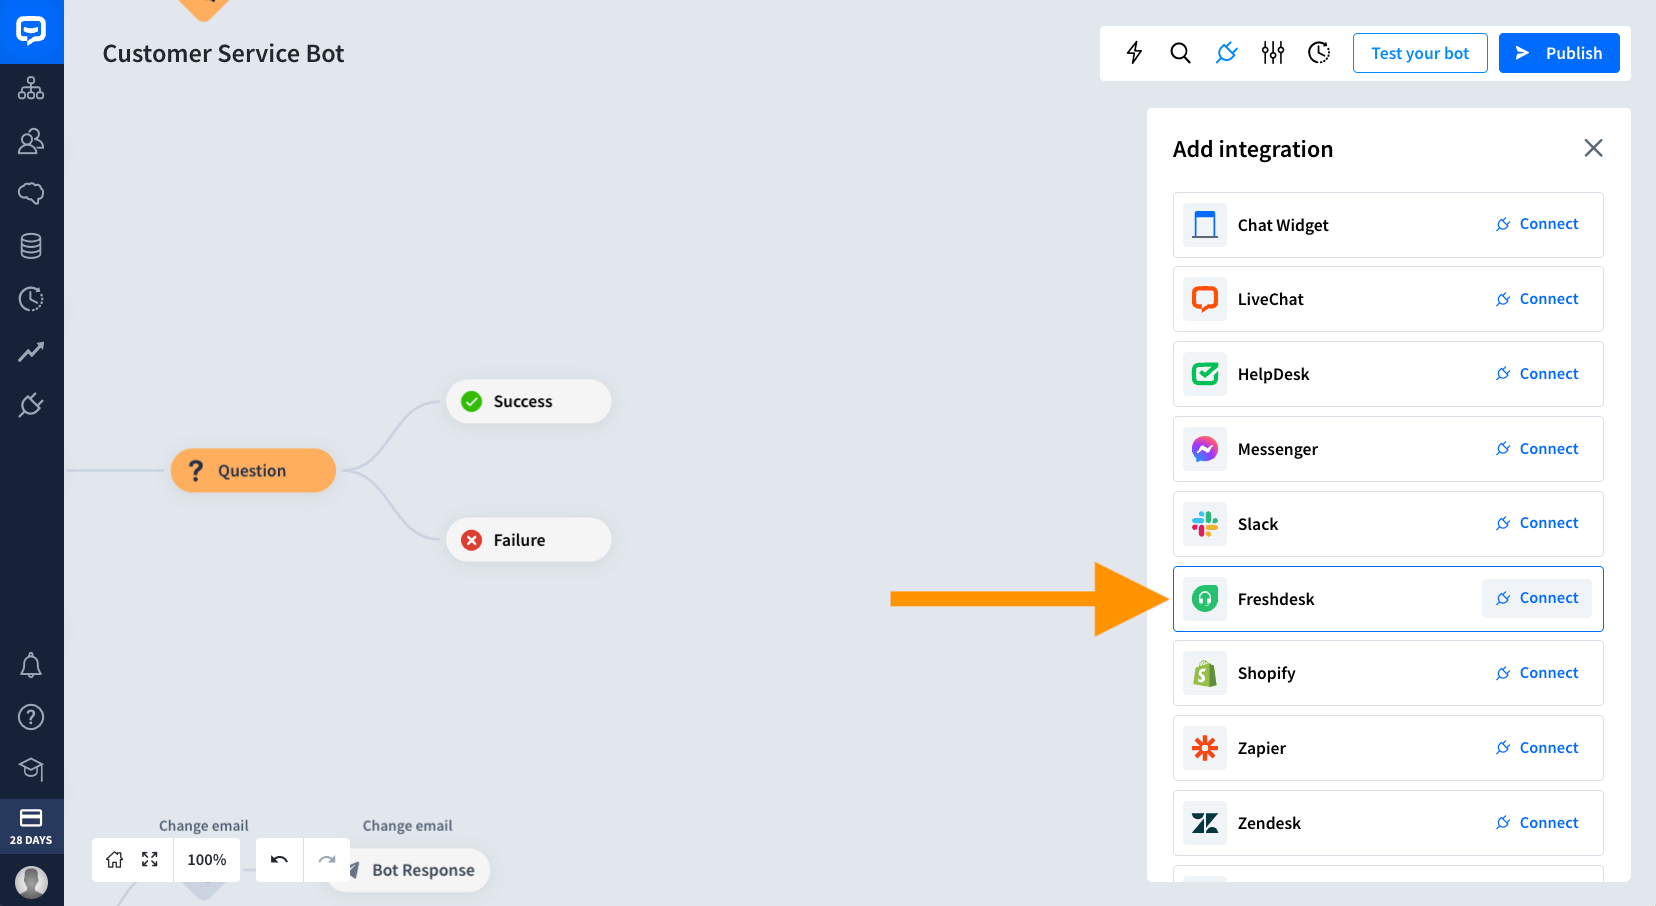Click the Slack logo icon

[x=1205, y=524]
